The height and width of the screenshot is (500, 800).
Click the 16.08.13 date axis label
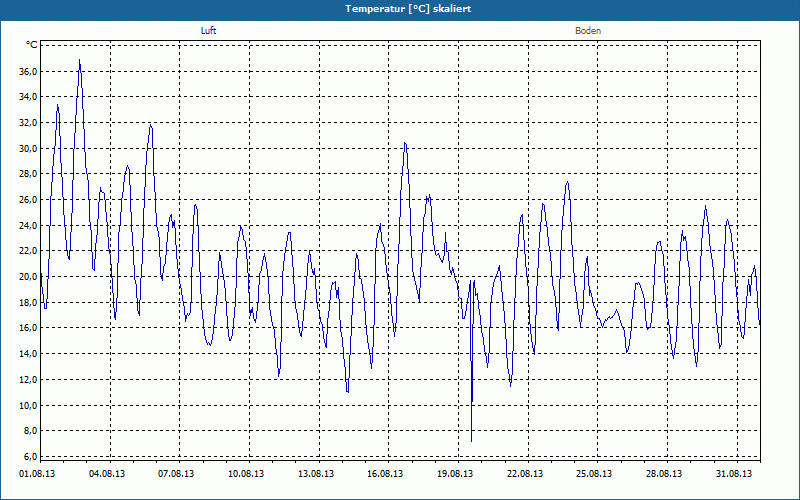point(385,474)
